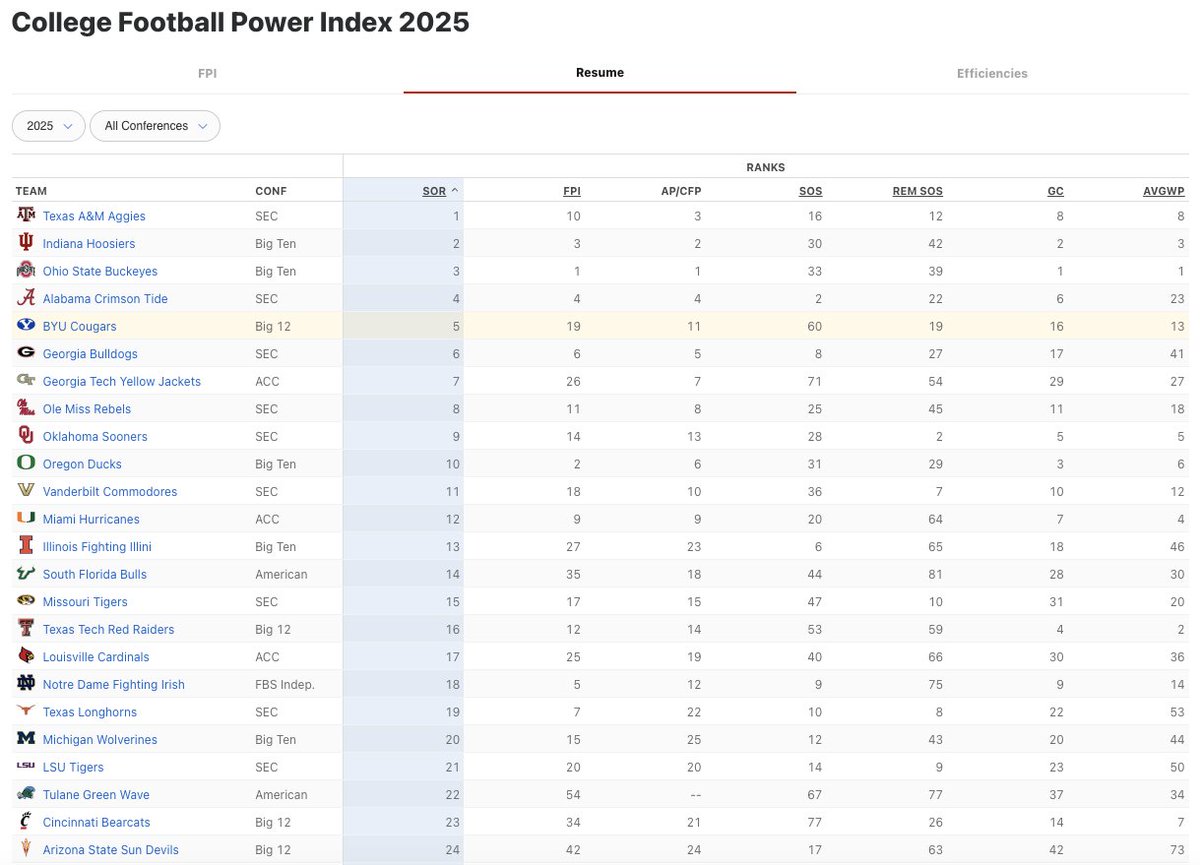1200x865 pixels.
Task: Sort by the AVGWP column header
Action: click(1164, 191)
